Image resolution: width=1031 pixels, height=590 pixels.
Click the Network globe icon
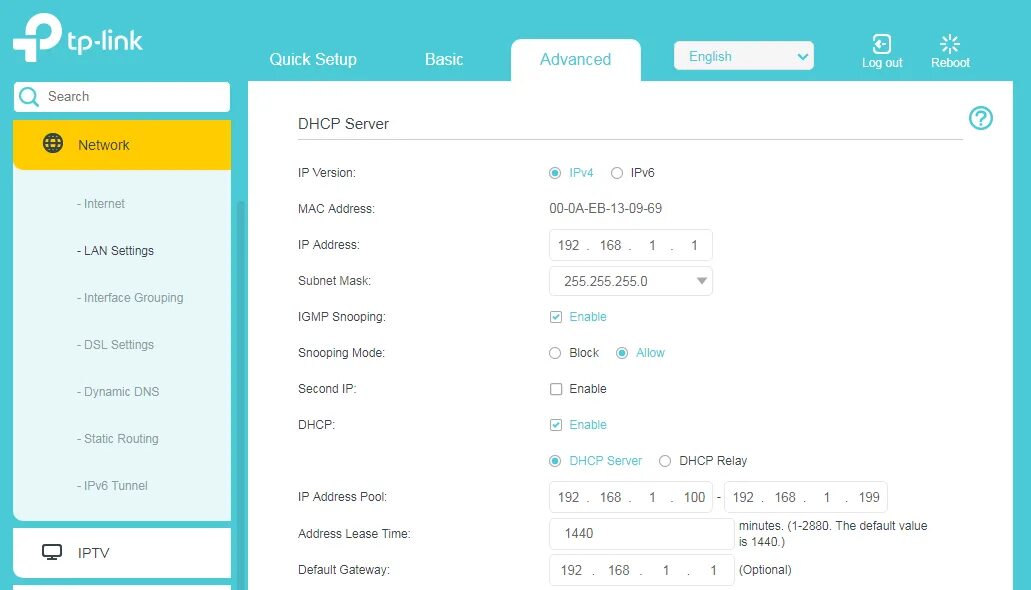[53, 143]
